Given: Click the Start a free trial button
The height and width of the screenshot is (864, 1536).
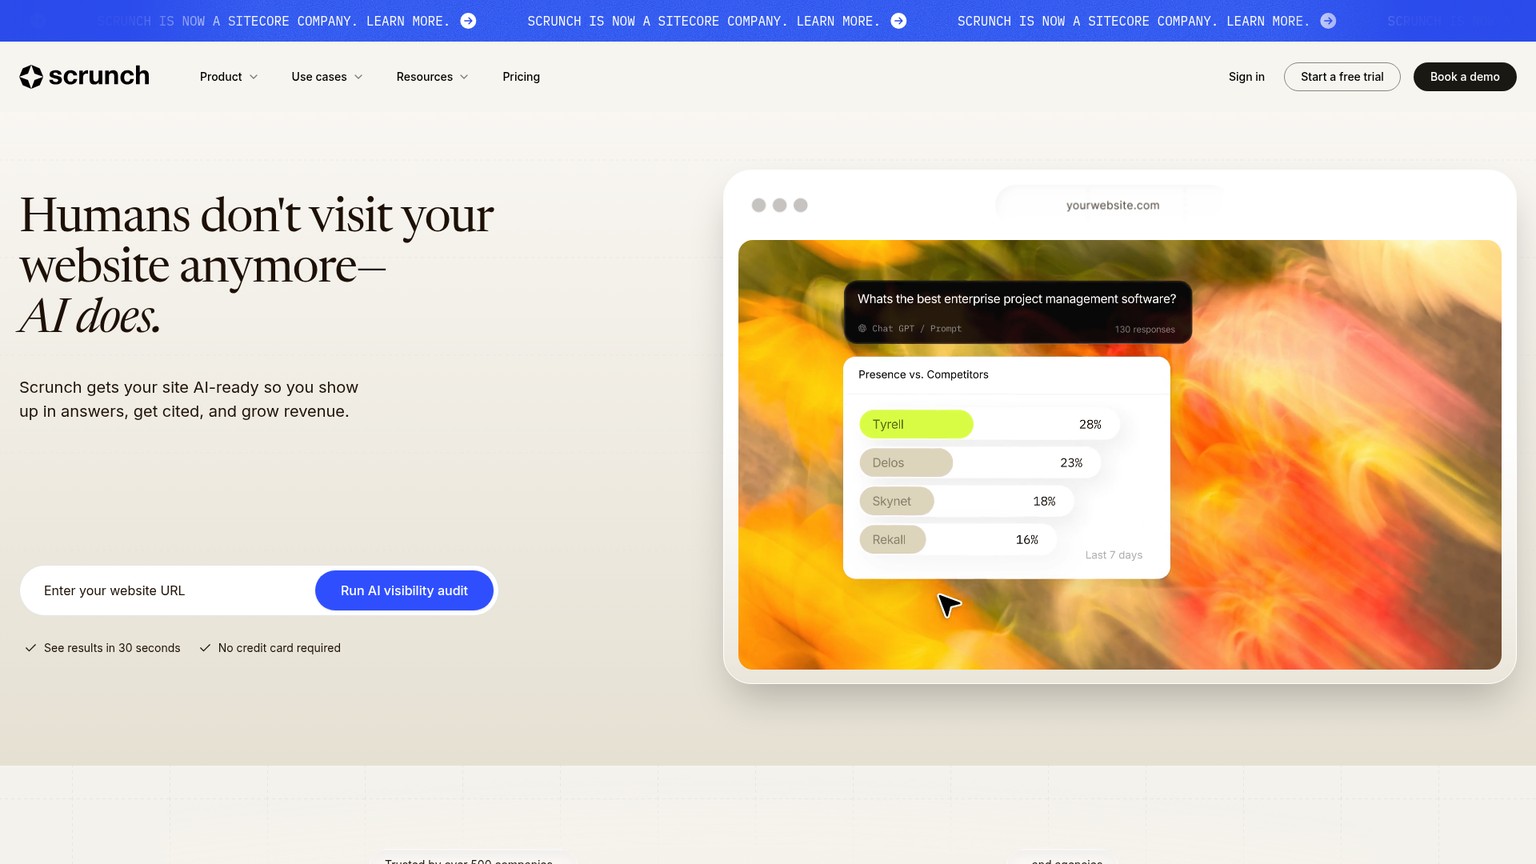Looking at the screenshot, I should coord(1342,77).
